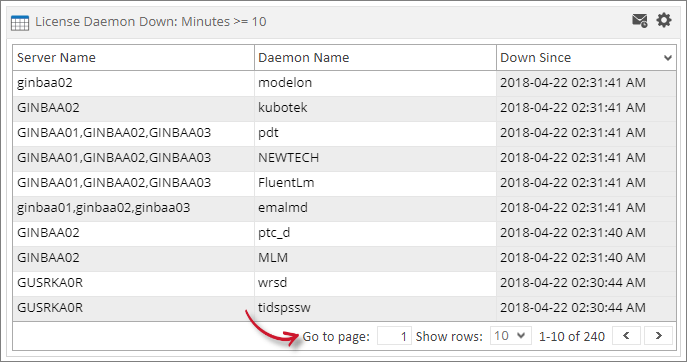
Task: Select the ptc_d daemon cell
Action: tap(375, 233)
